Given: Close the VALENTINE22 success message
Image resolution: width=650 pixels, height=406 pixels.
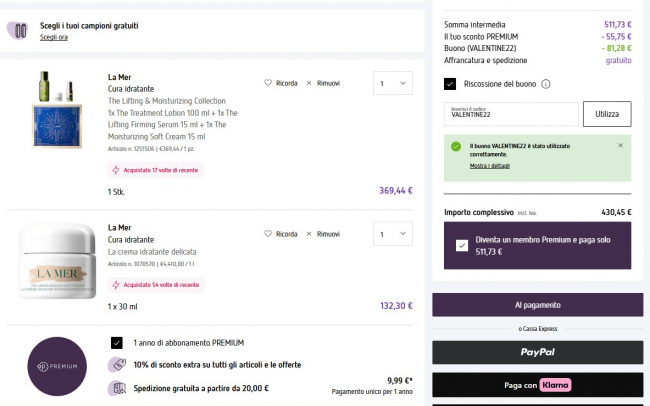Looking at the screenshot, I should (x=620, y=146).
